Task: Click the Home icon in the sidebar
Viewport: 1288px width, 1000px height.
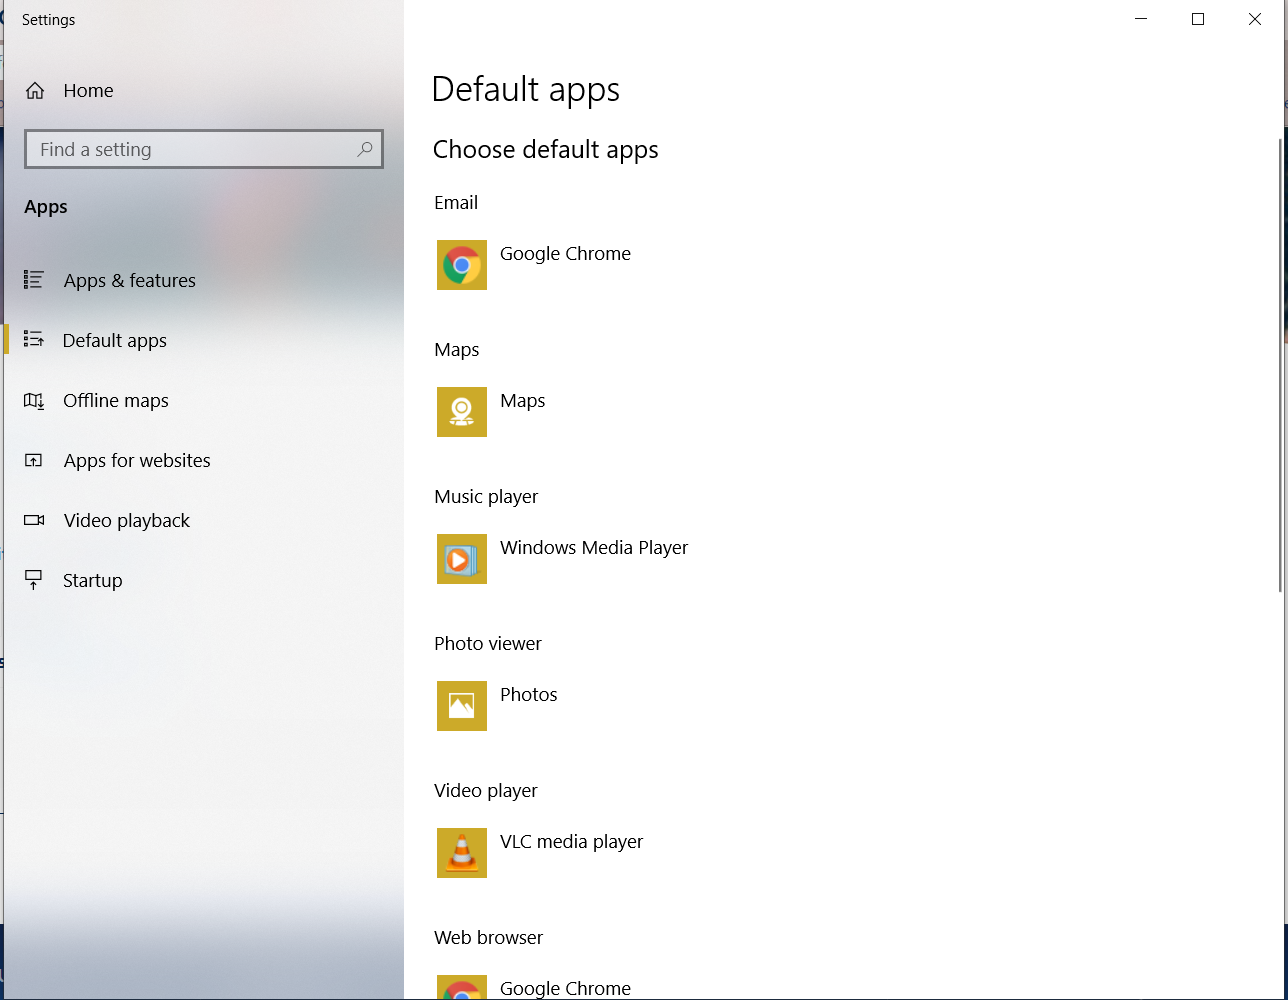Action: (34, 90)
